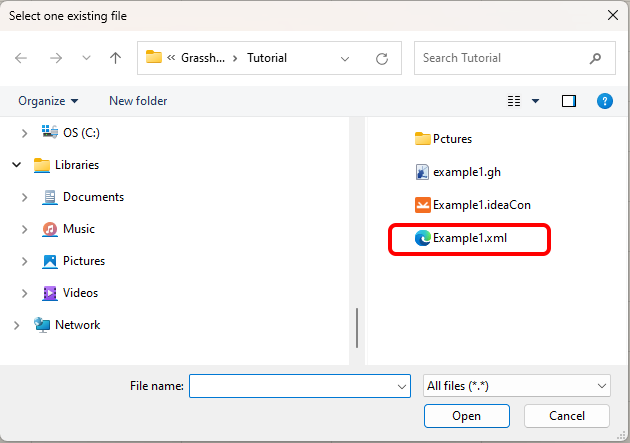Click the Up one level arrow
The image size is (630, 443).
(115, 58)
